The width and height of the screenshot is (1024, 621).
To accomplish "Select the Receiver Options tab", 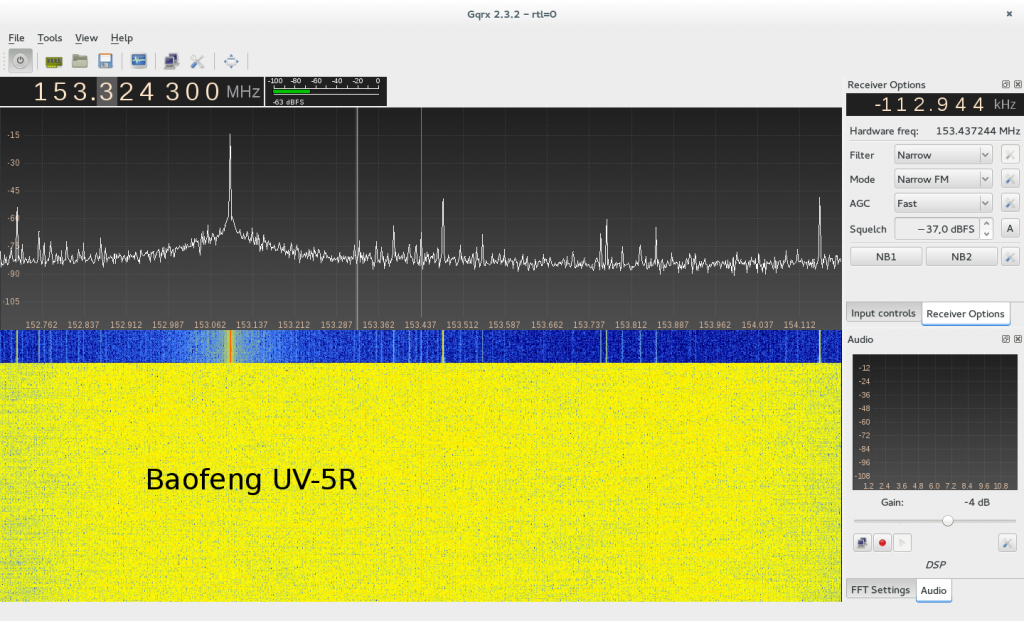I will click(965, 313).
